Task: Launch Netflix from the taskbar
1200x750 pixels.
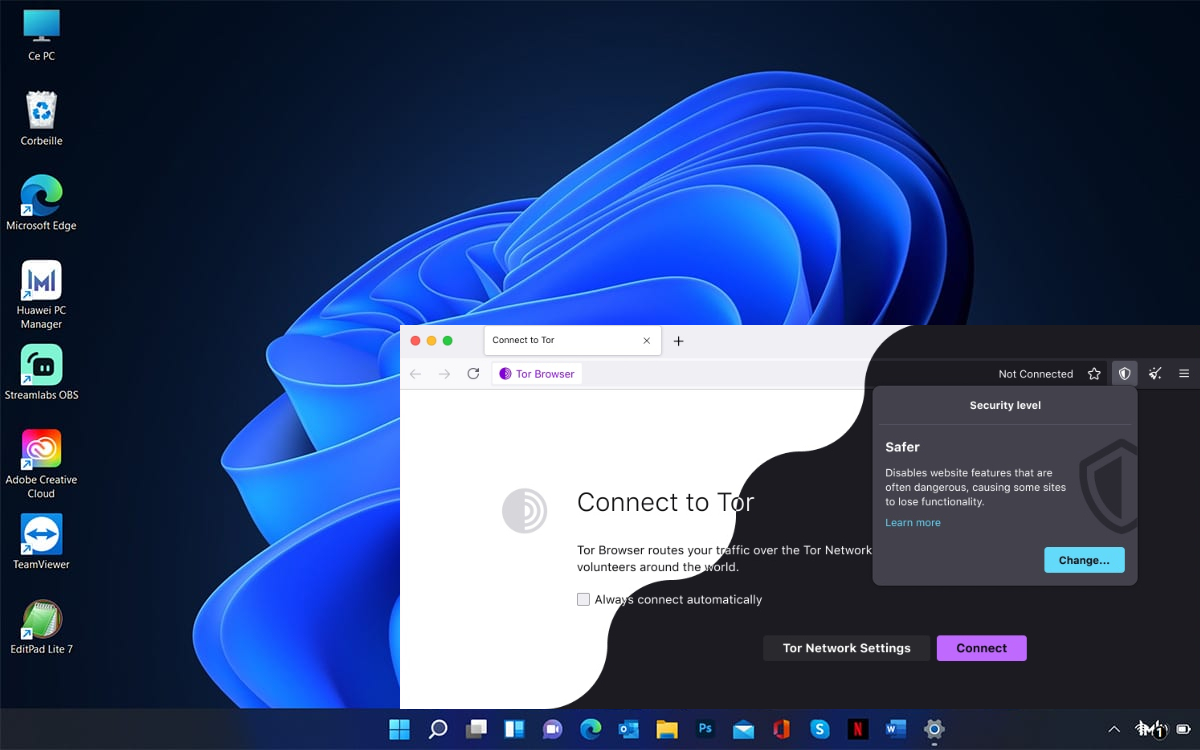Action: (x=858, y=729)
